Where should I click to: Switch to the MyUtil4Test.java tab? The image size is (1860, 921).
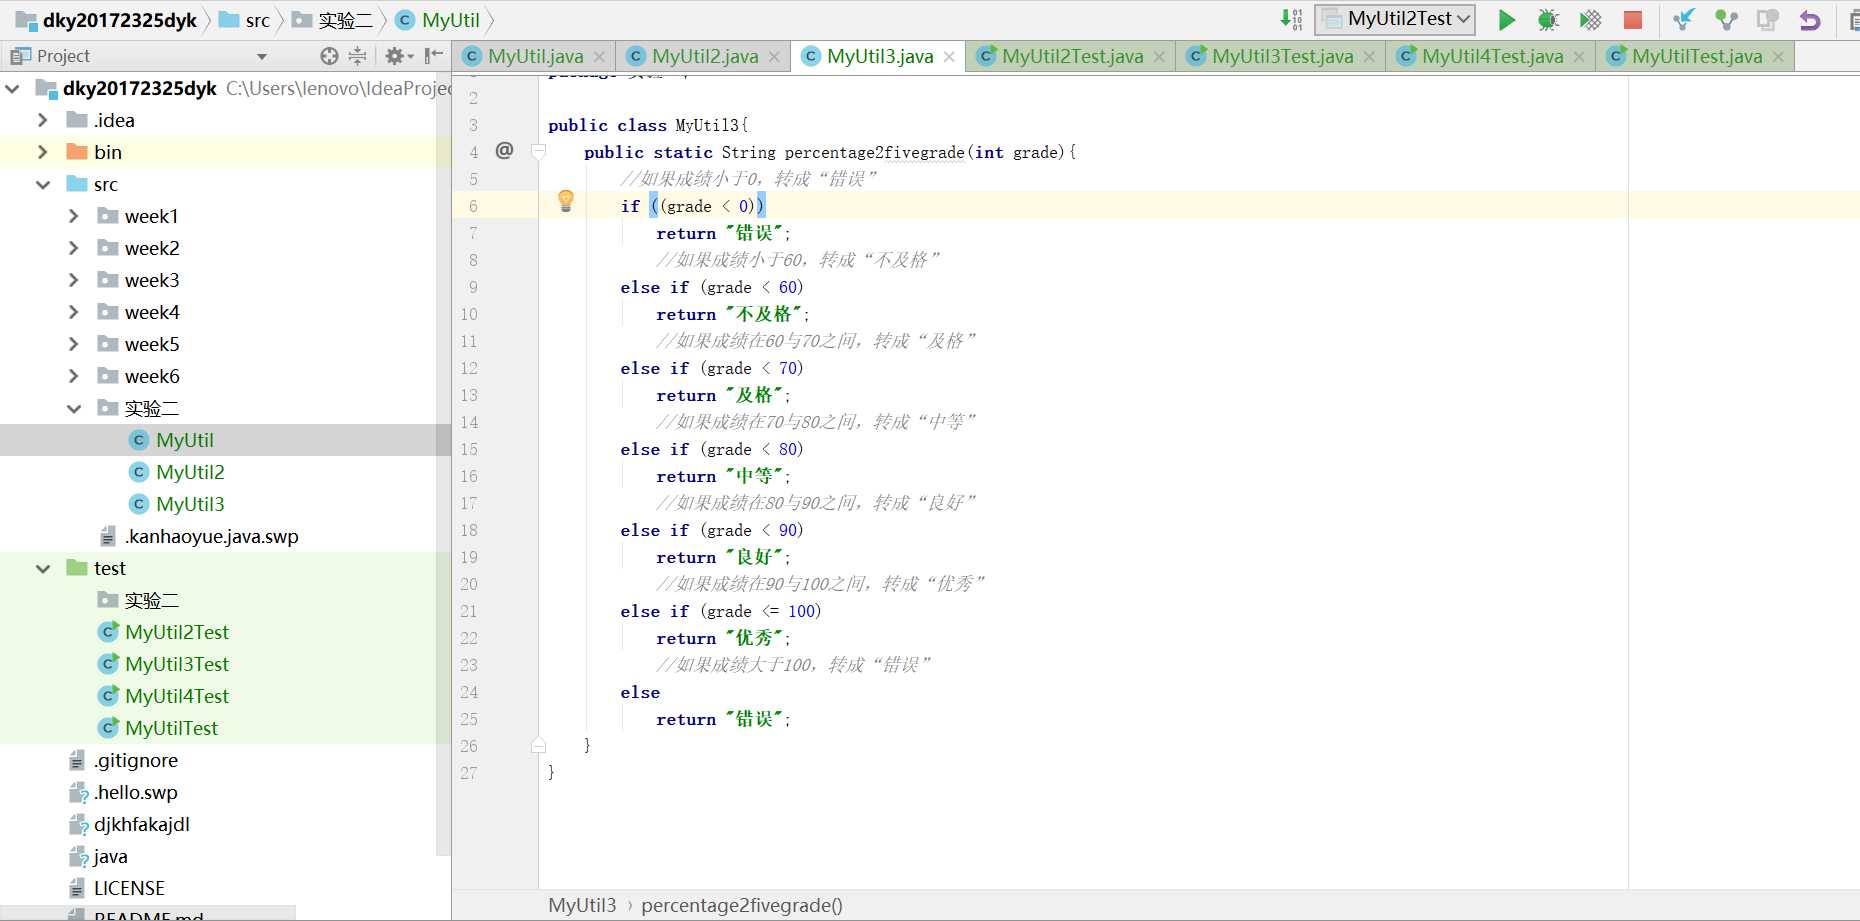1491,57
